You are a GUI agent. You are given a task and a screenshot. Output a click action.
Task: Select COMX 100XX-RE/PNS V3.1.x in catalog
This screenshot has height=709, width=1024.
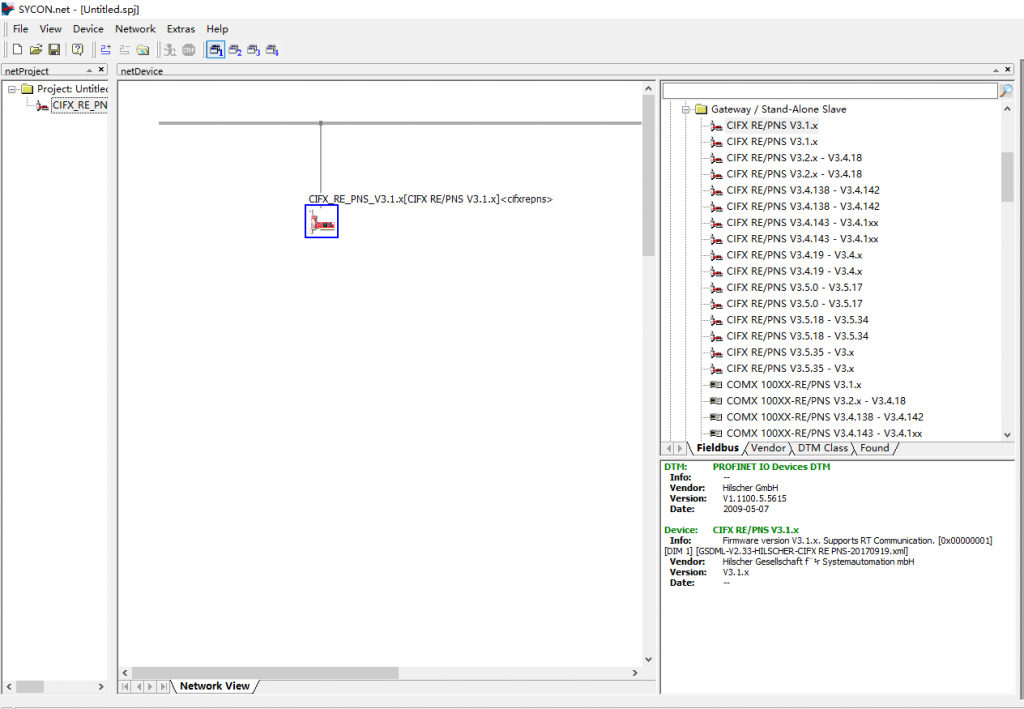pyautogui.click(x=793, y=384)
